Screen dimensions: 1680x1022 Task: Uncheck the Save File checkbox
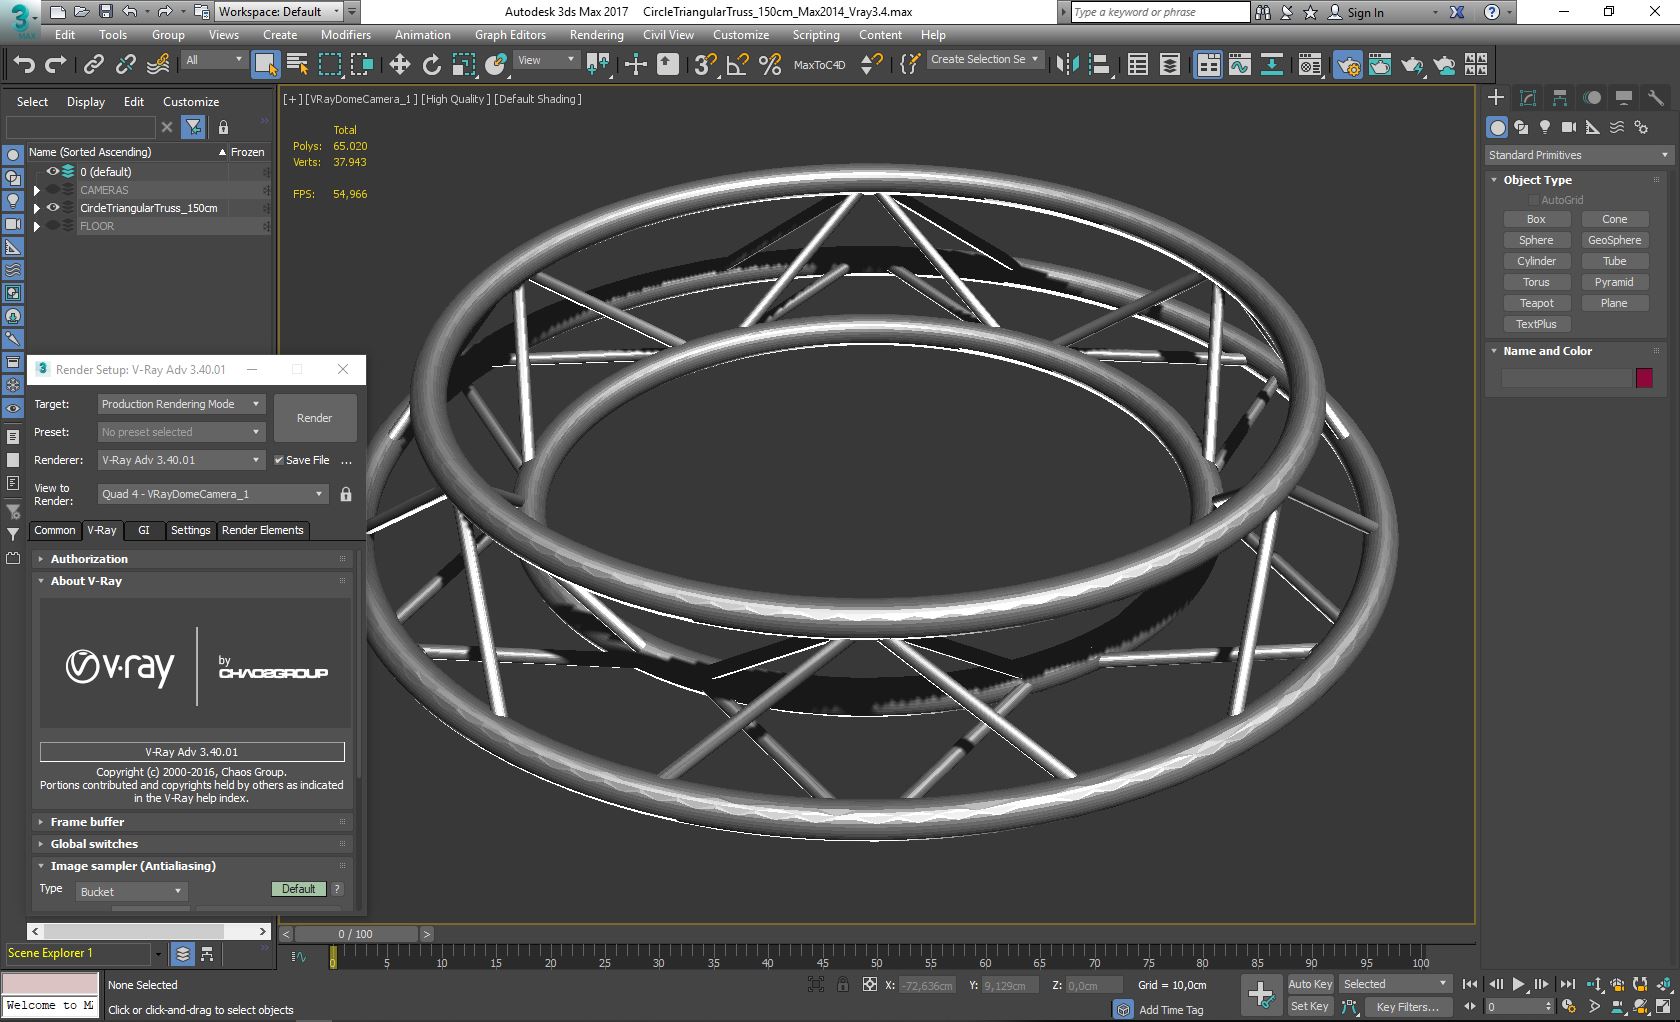click(280, 460)
